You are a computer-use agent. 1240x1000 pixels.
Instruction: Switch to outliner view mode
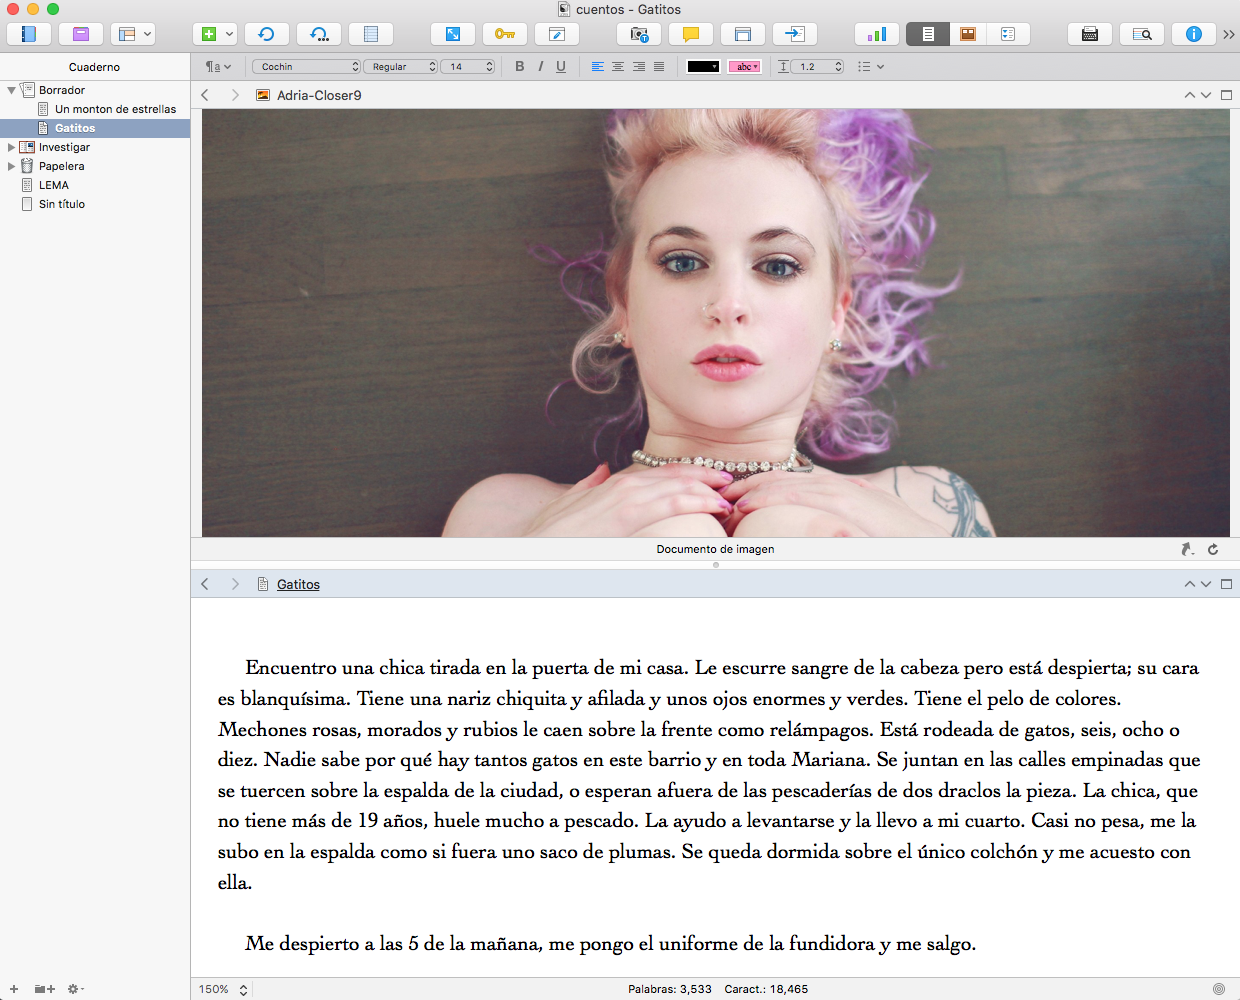(1008, 34)
